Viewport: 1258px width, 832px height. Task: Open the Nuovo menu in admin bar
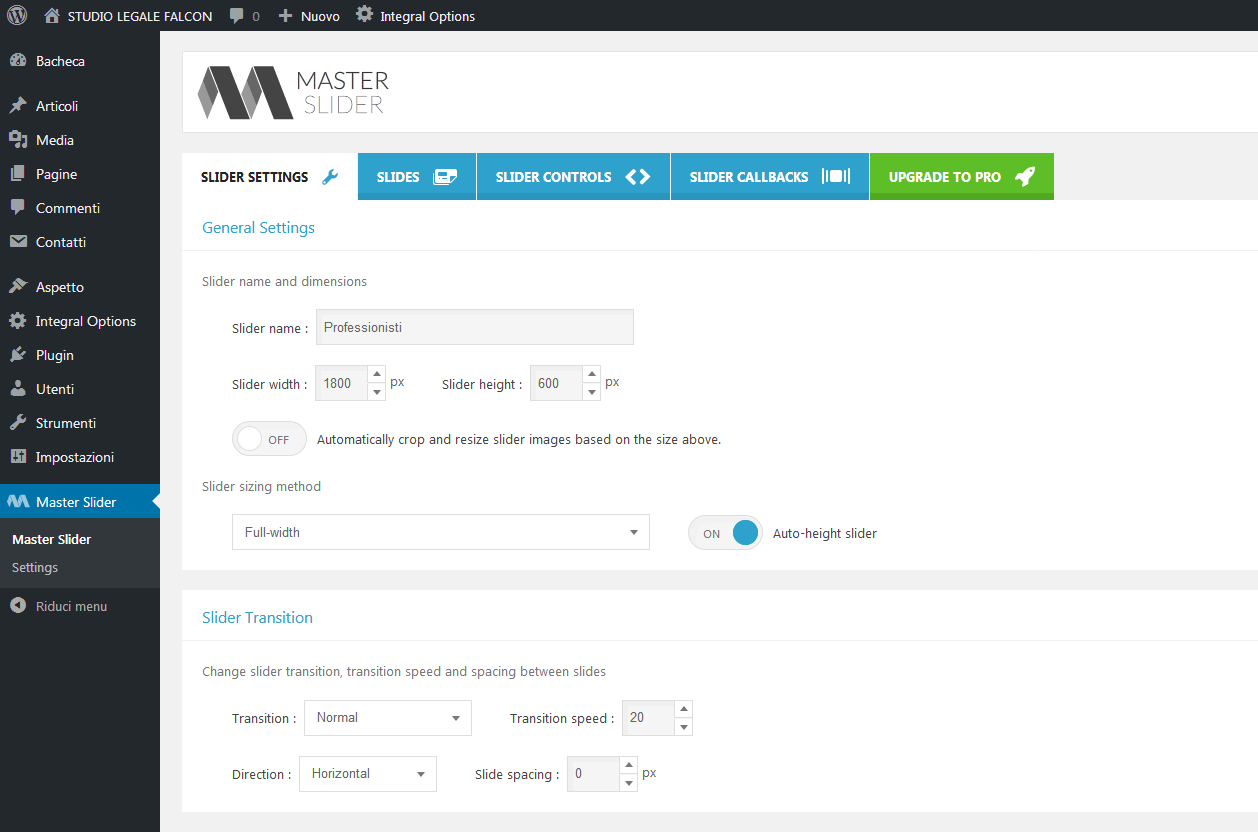click(x=309, y=16)
